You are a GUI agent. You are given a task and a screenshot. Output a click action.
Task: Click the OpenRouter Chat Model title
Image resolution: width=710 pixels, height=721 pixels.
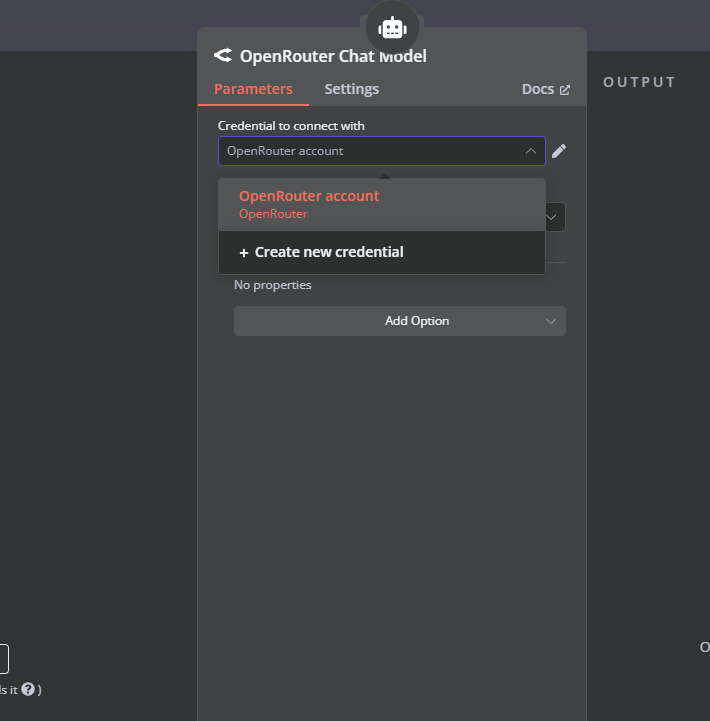pos(333,56)
